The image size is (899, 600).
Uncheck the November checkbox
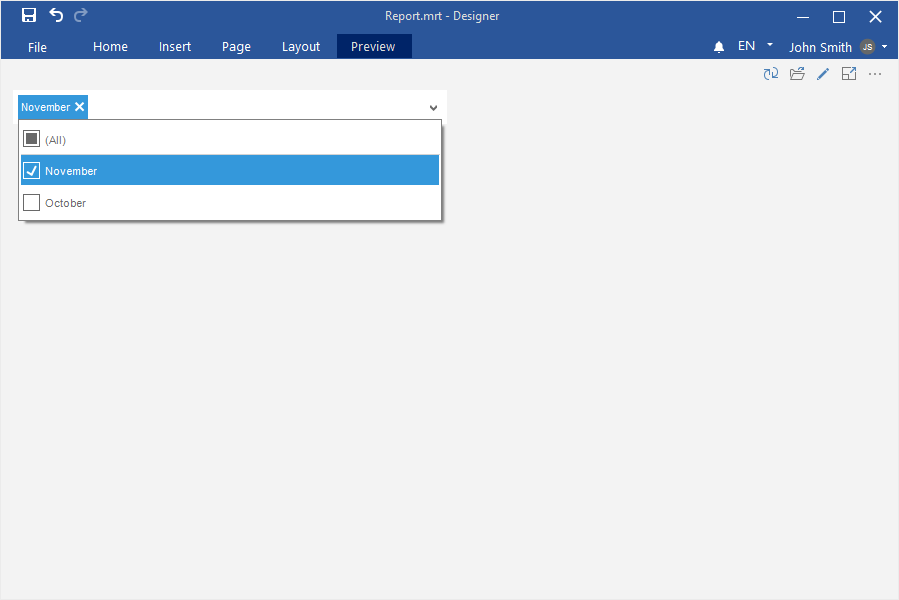[x=32, y=171]
